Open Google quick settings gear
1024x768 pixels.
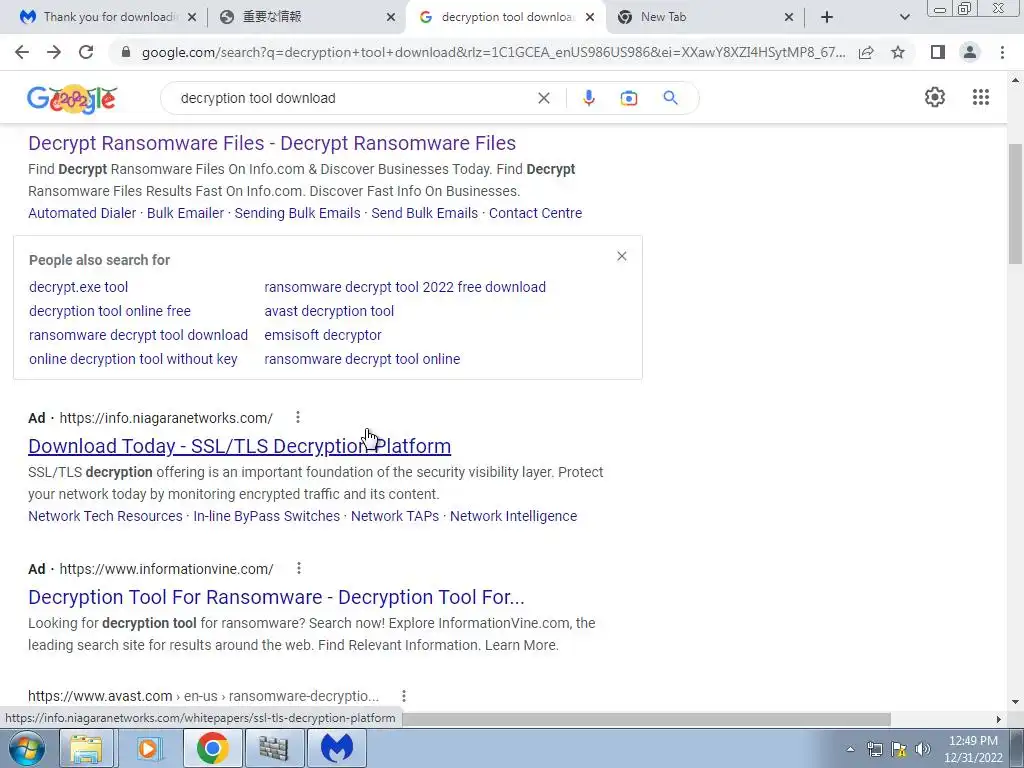coord(935,97)
